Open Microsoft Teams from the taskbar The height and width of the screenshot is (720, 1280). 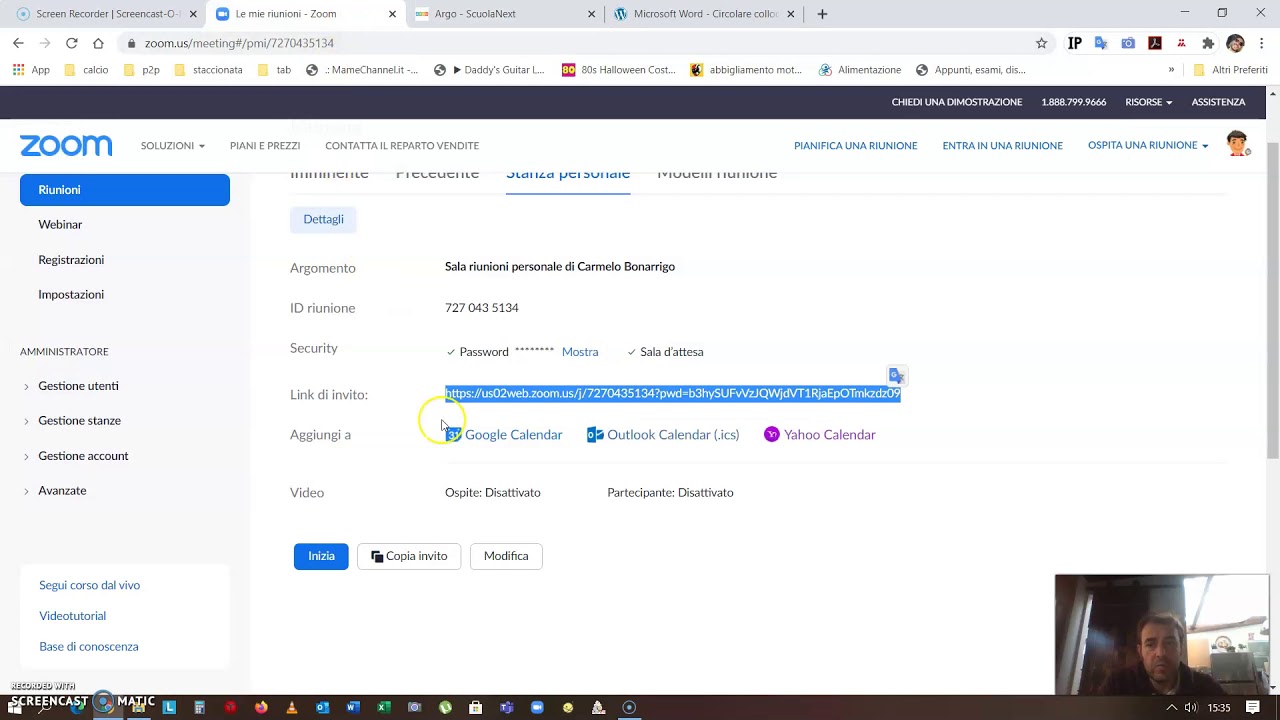[x=506, y=707]
